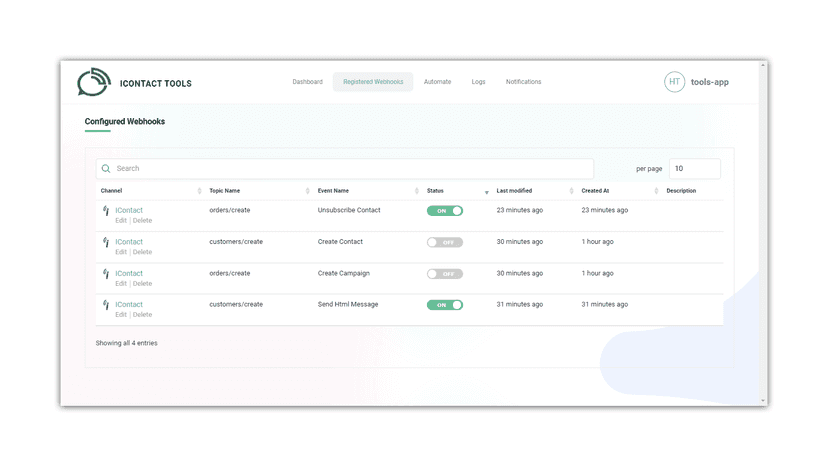
Task: Open IContact link in Unsubscribe Contact row
Action: [x=129, y=210]
